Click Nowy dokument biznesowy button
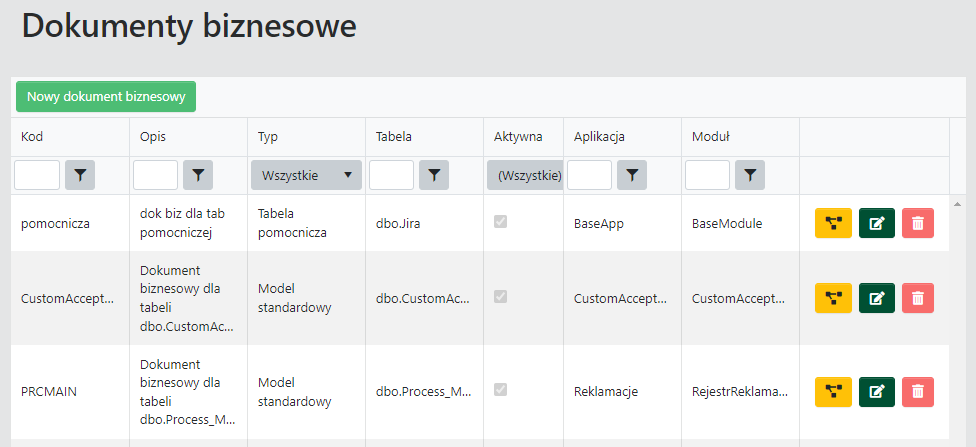 pos(106,97)
